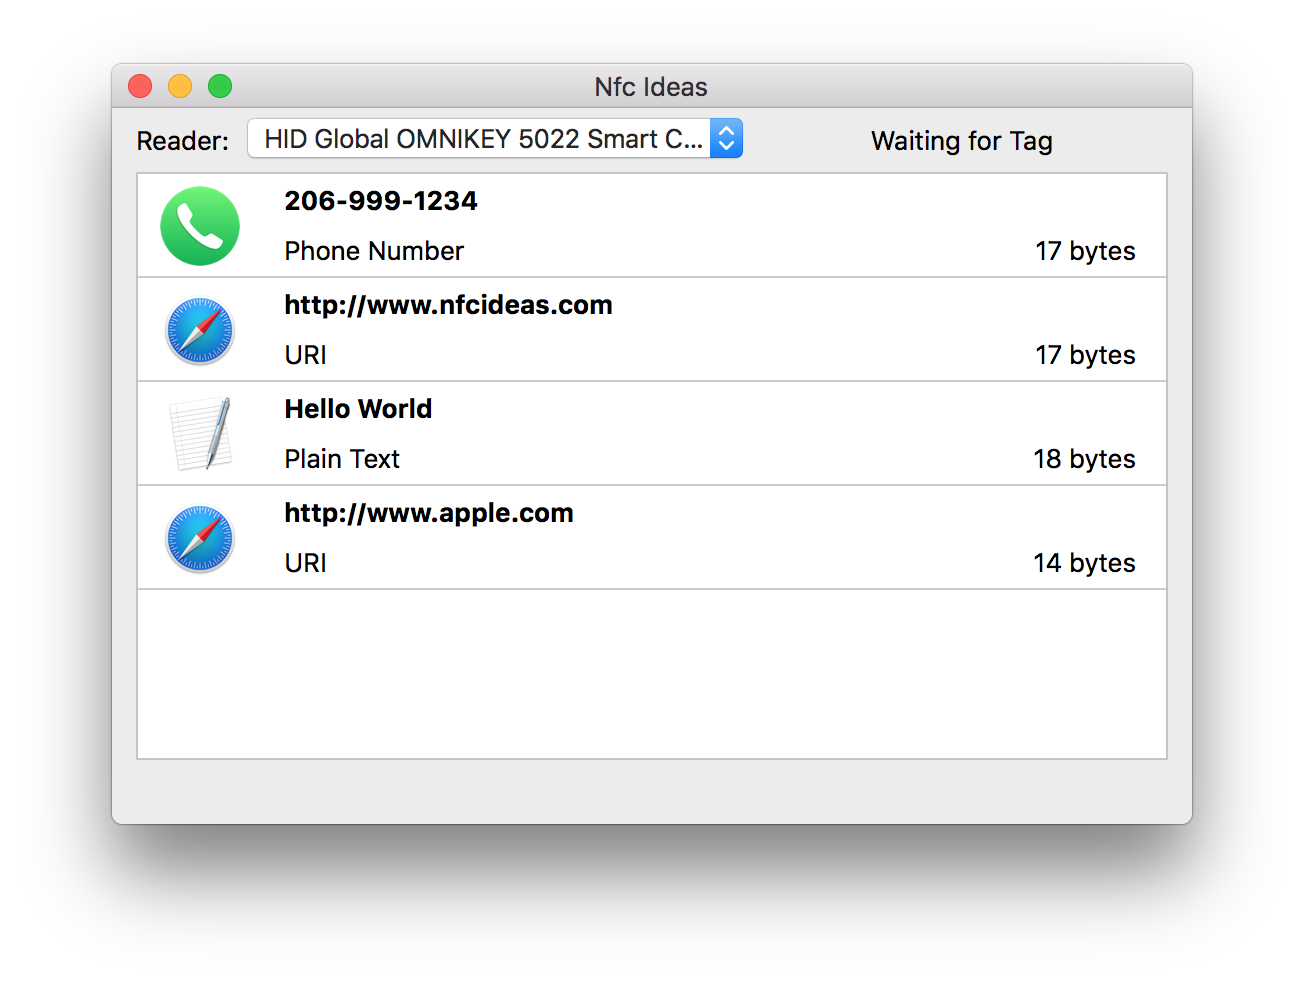This screenshot has width=1304, height=984.
Task: Click the Nfc Ideas title bar text
Action: click(x=651, y=87)
